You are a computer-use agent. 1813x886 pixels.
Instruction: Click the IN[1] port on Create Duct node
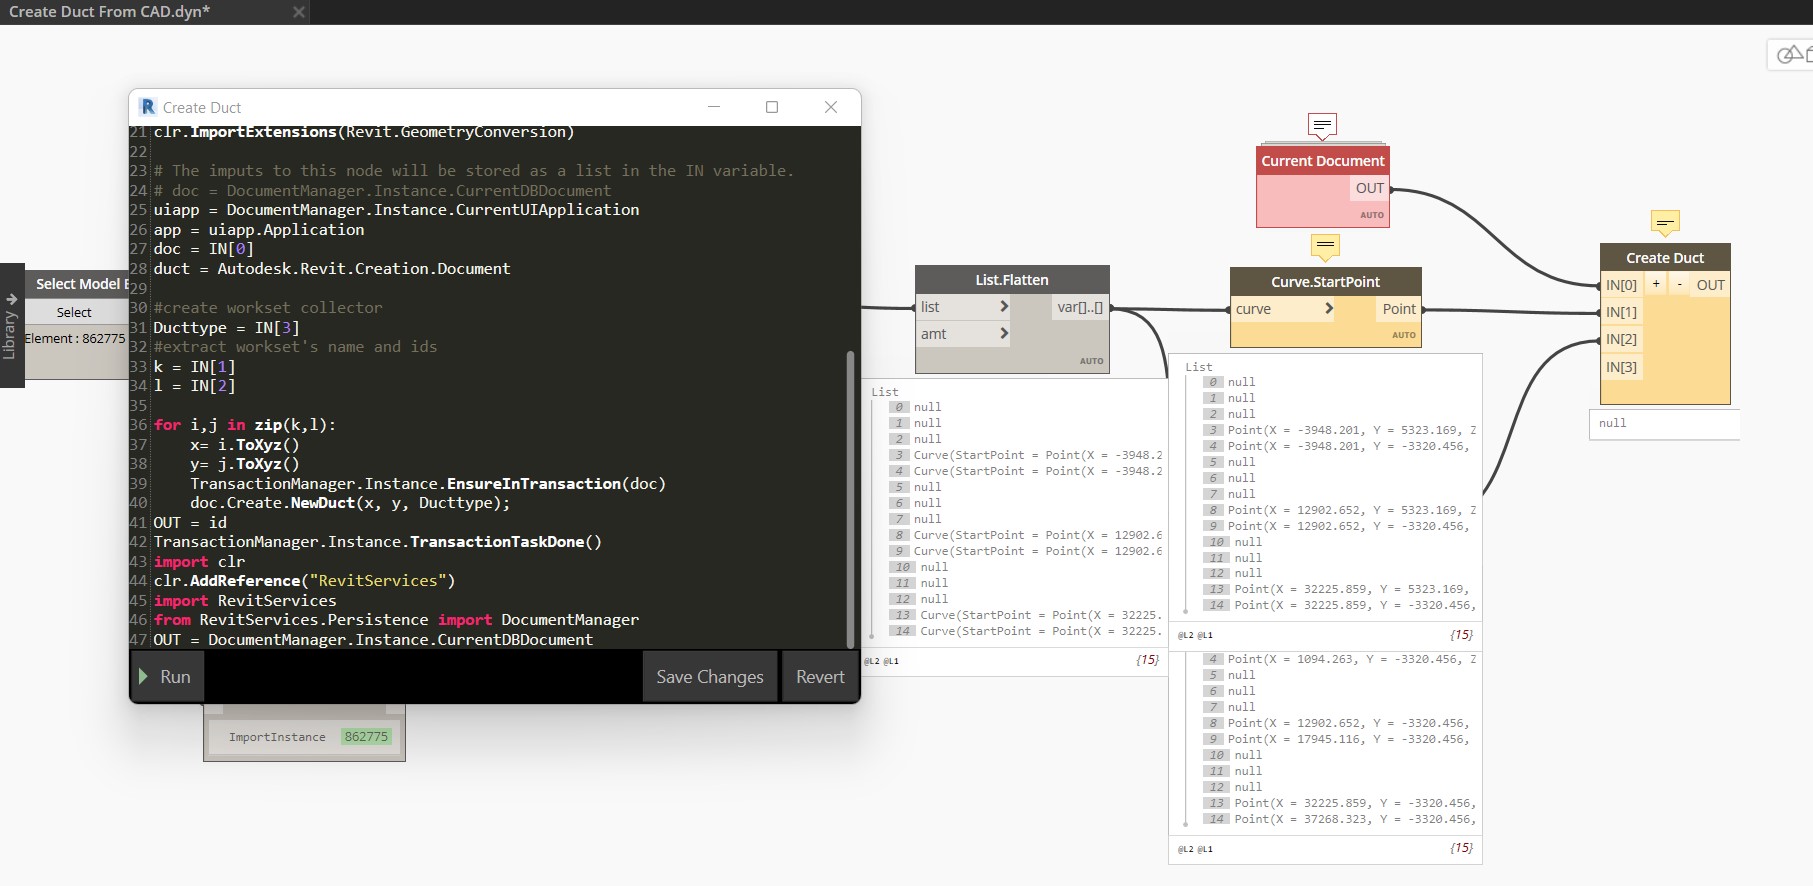pos(1621,312)
